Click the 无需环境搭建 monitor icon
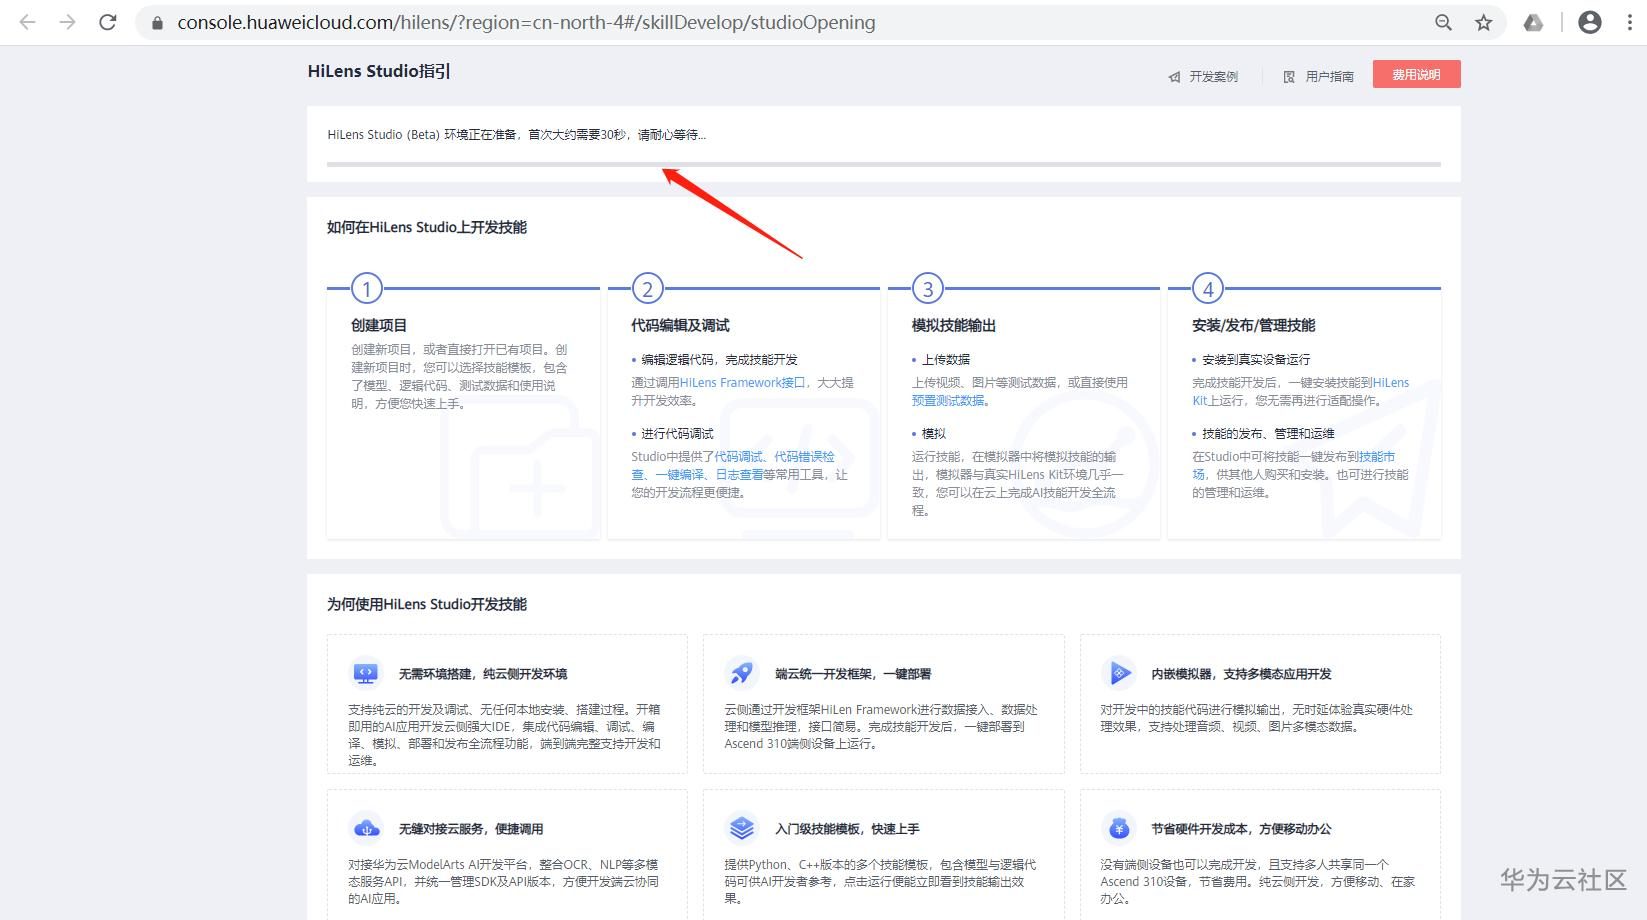 click(365, 673)
